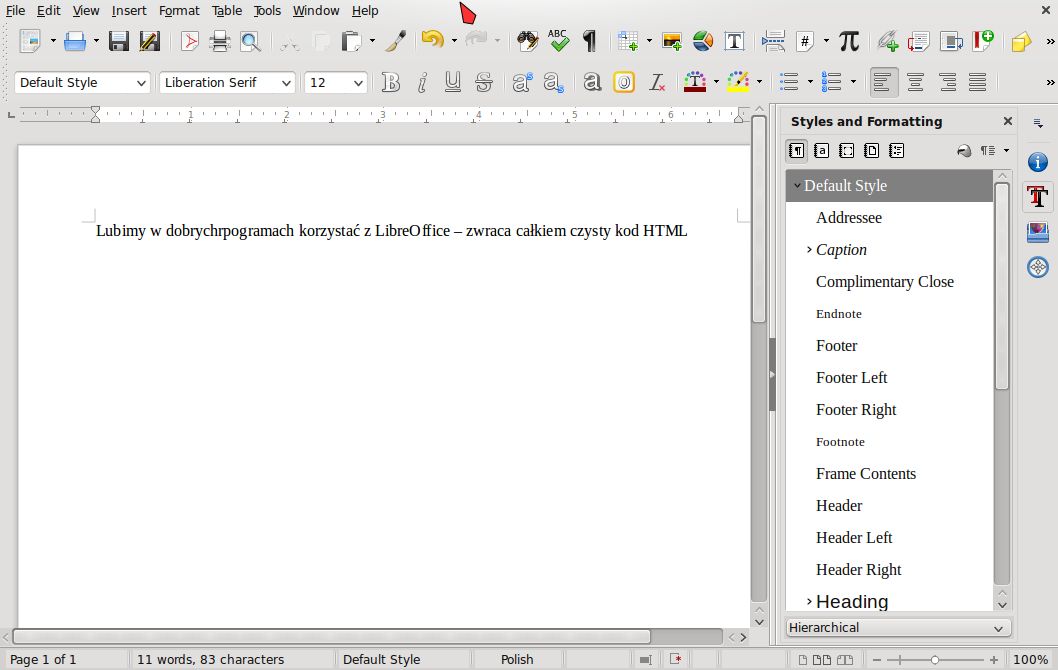Toggle formatting marks display
Screen dimensions: 1058x670
pyautogui.click(x=590, y=42)
